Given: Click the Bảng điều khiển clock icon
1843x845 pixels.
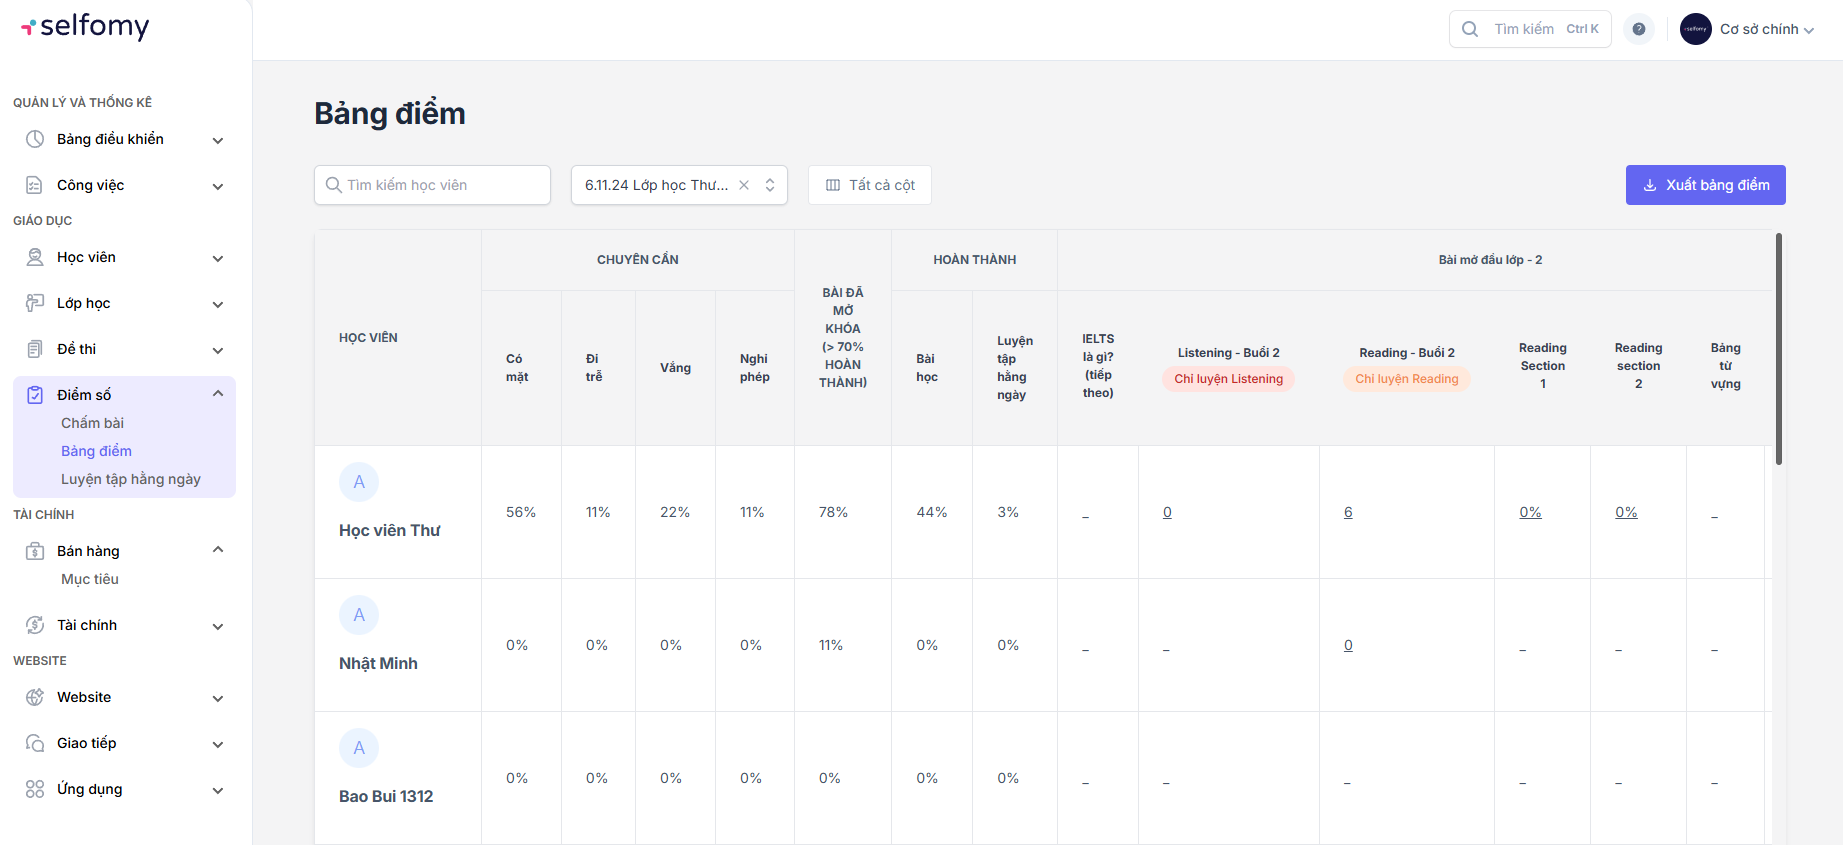Looking at the screenshot, I should coord(35,139).
